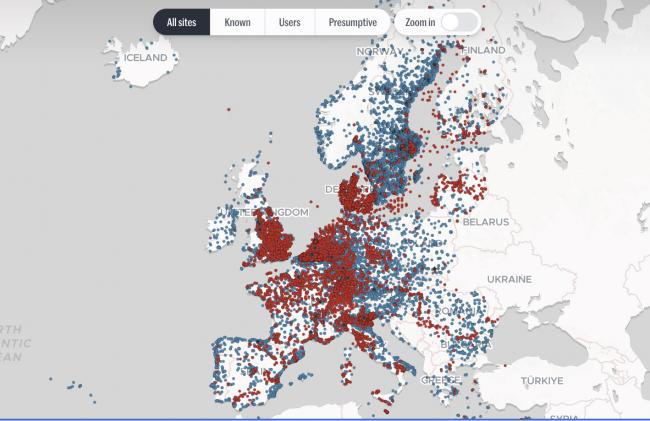Click the TÜRKIYE country label
Screen dimensions: 650x421
[543, 381]
